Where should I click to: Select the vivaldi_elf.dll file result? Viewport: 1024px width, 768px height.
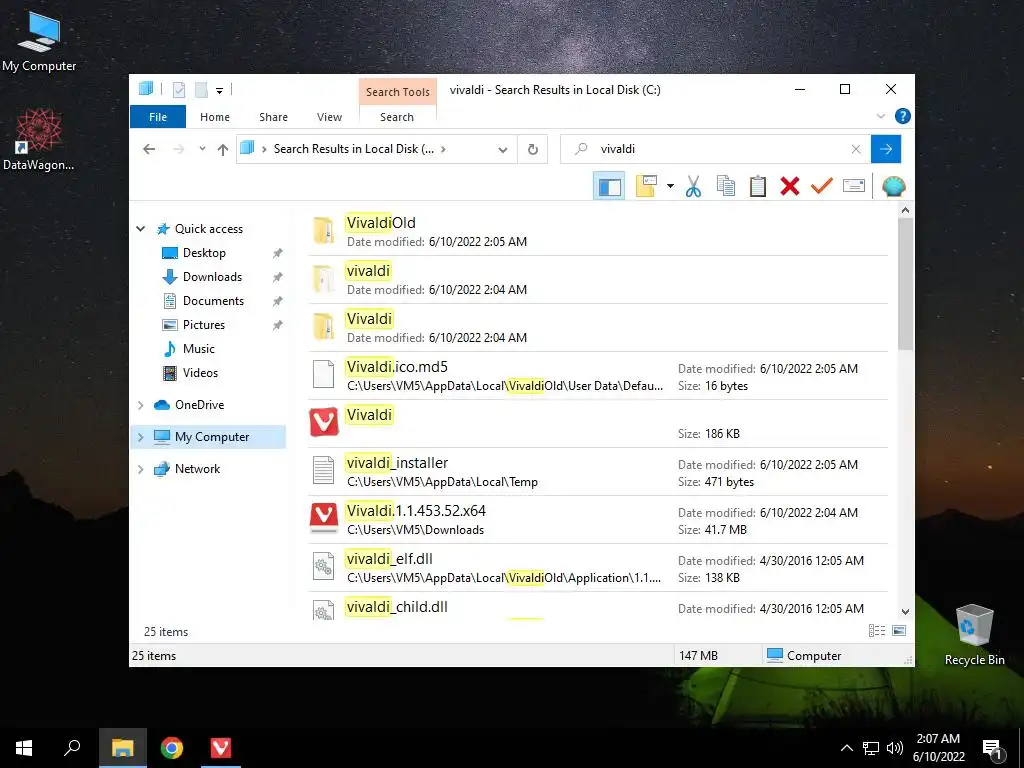tap(598, 568)
